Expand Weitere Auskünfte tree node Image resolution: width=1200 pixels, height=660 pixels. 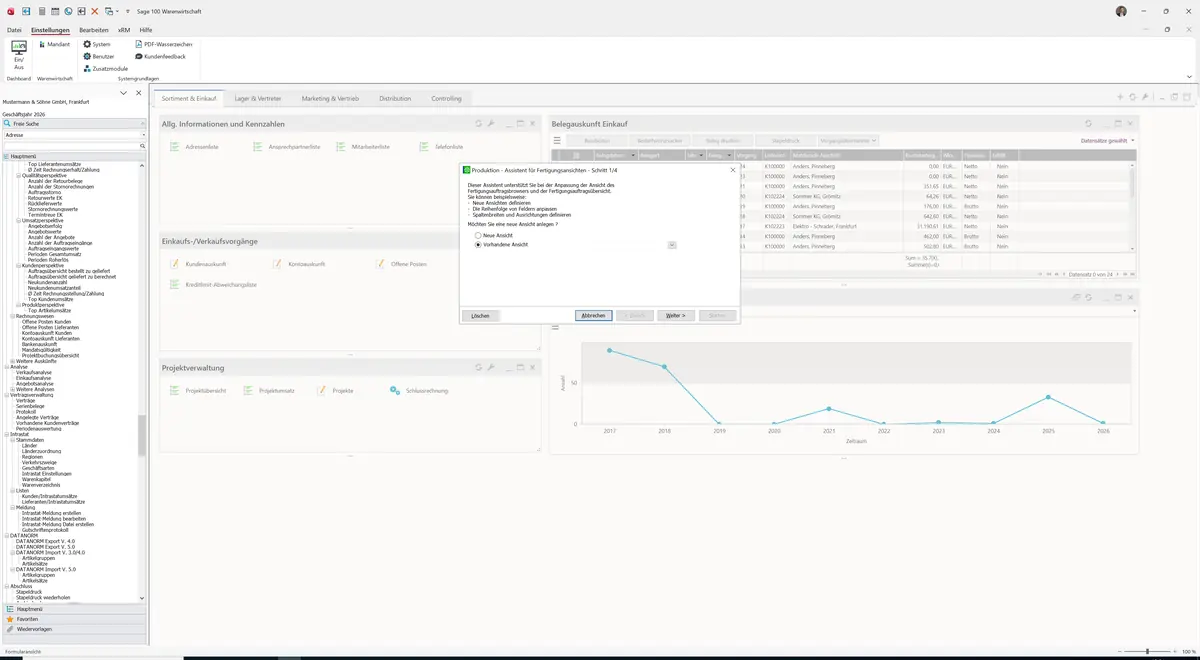12,361
